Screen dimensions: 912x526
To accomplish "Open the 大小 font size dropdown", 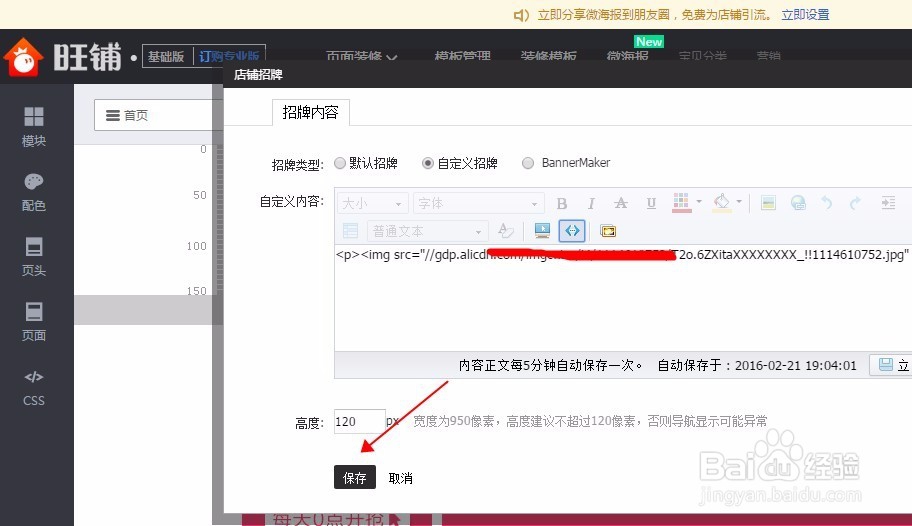I will tap(372, 203).
